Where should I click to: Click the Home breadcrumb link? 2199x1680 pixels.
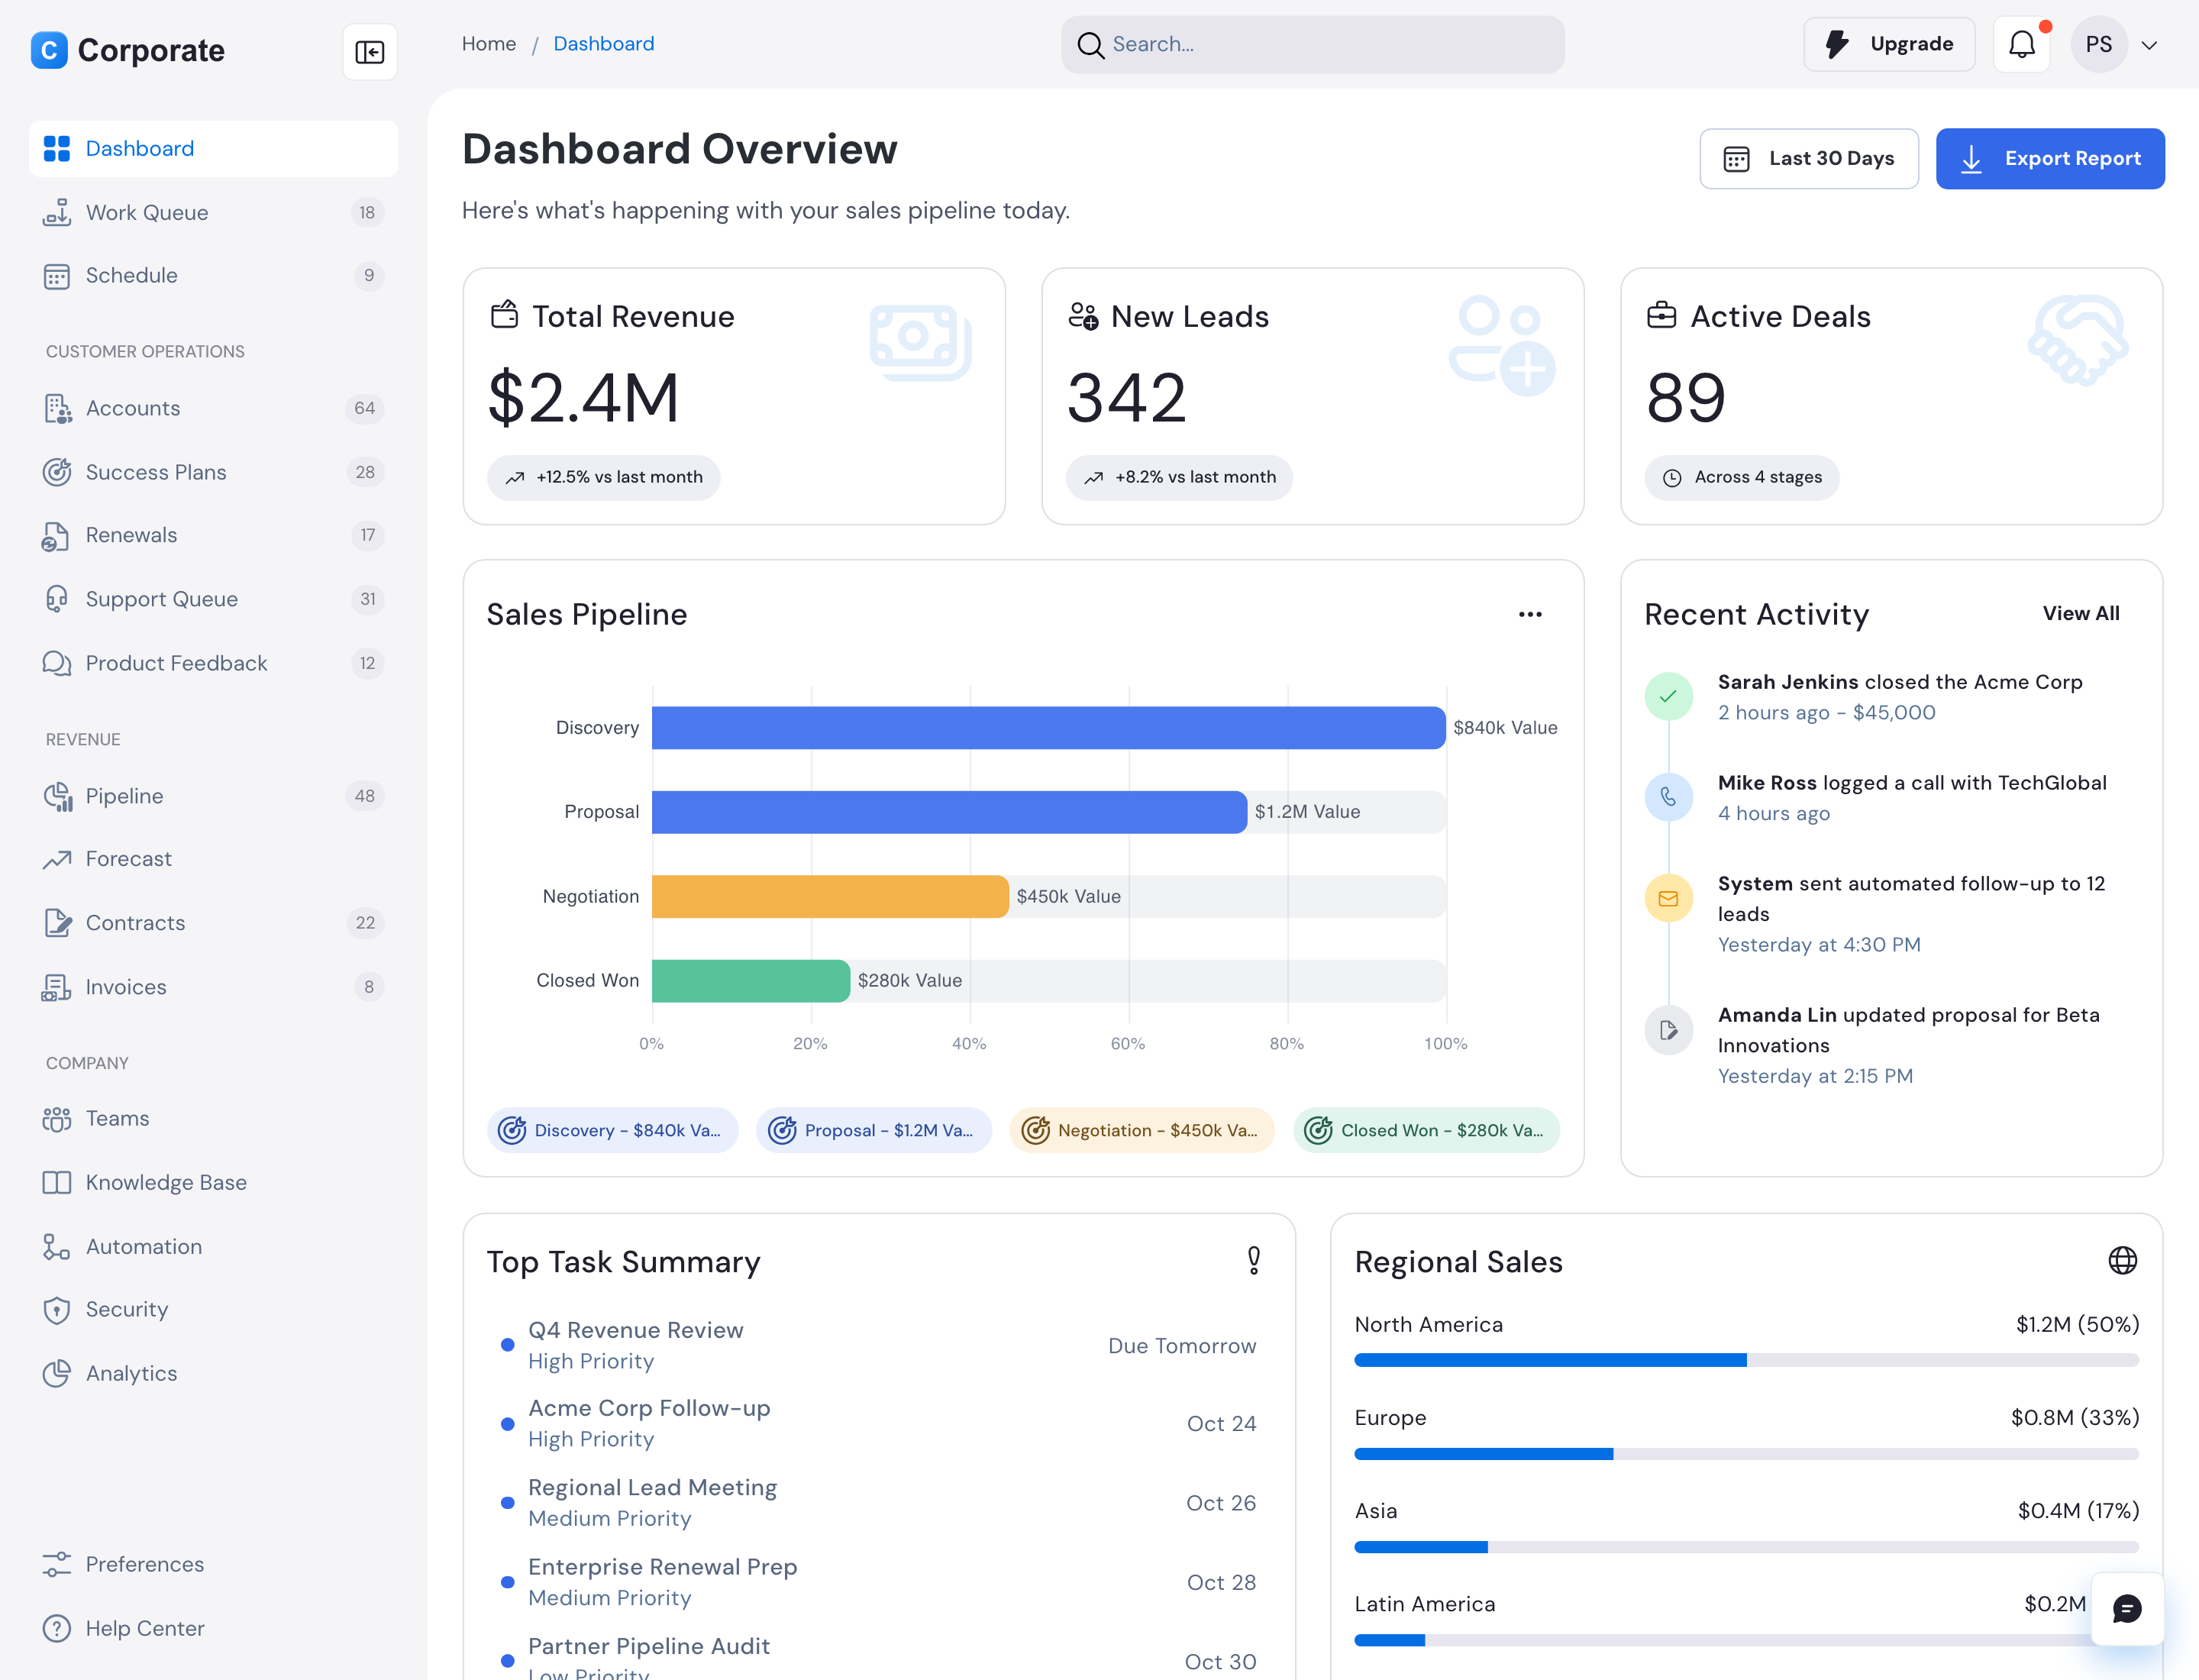coord(489,44)
